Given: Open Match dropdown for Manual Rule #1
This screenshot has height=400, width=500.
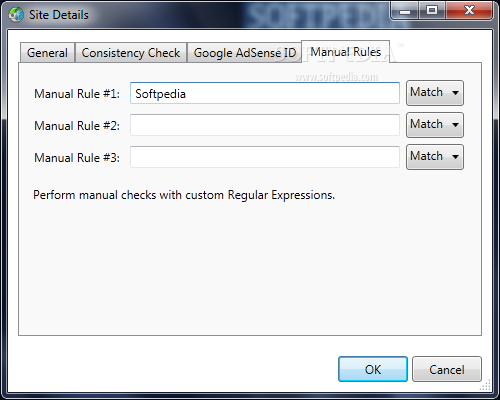Looking at the screenshot, I should [435, 93].
